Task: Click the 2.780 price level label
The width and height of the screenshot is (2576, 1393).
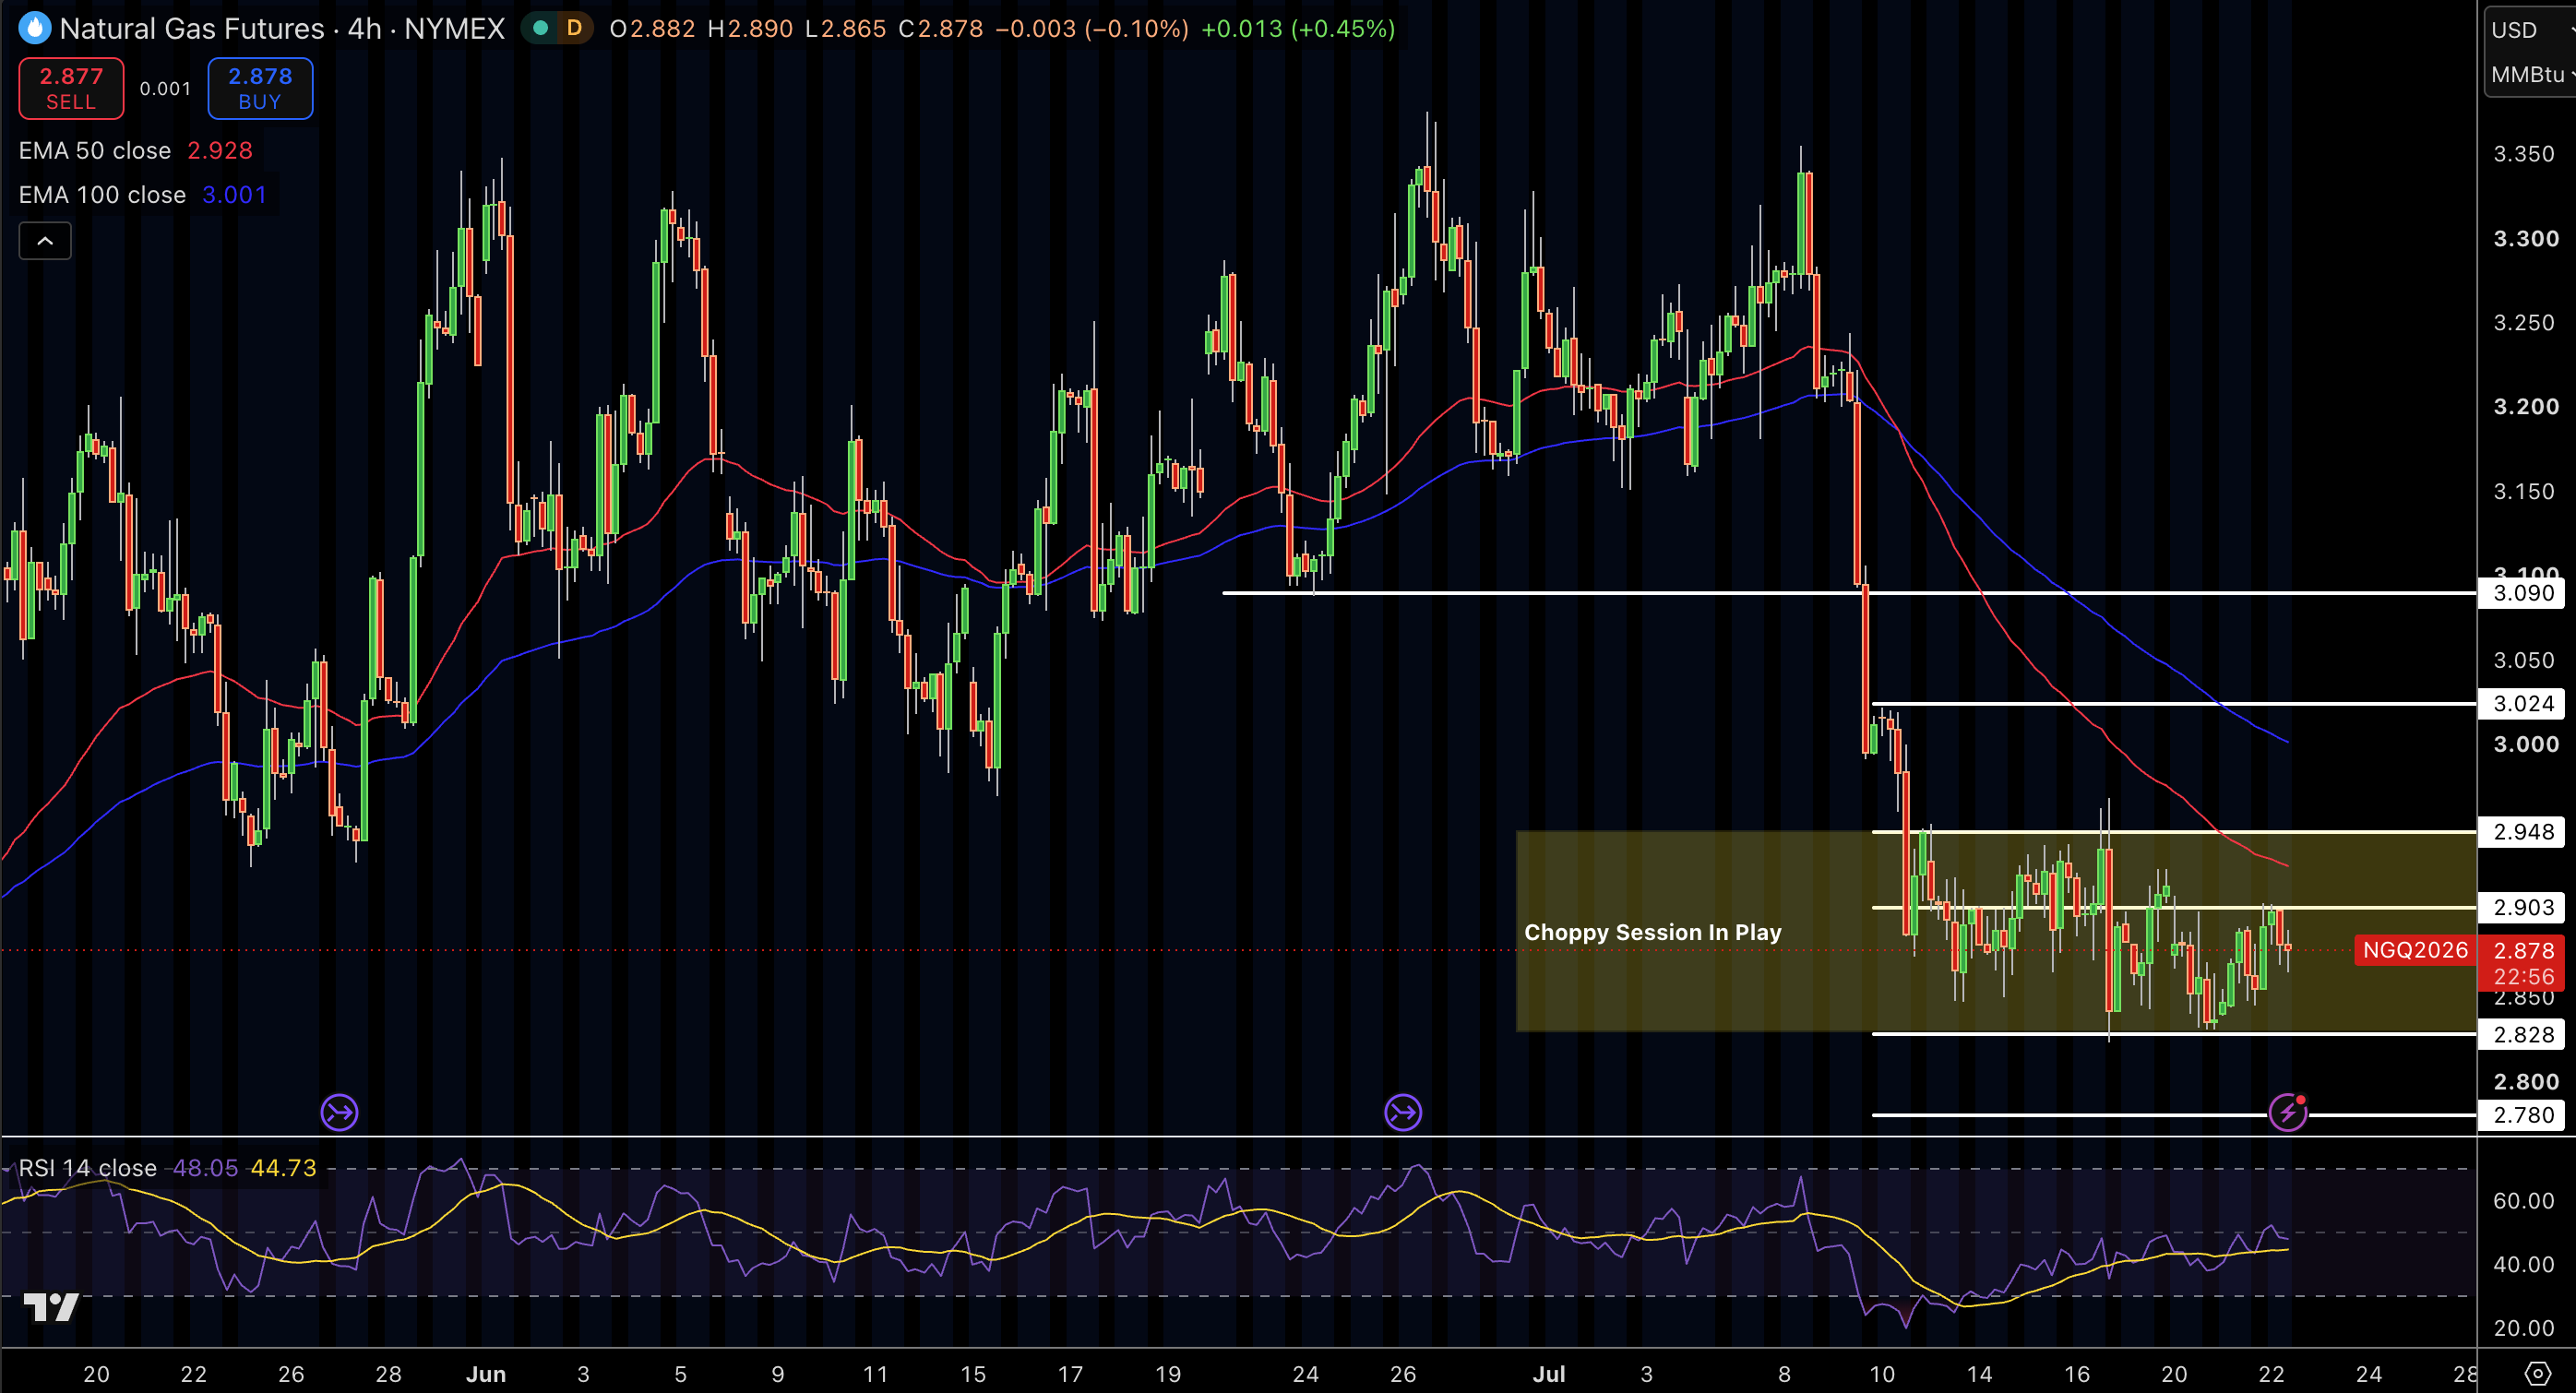Action: pyautogui.click(x=2522, y=1114)
